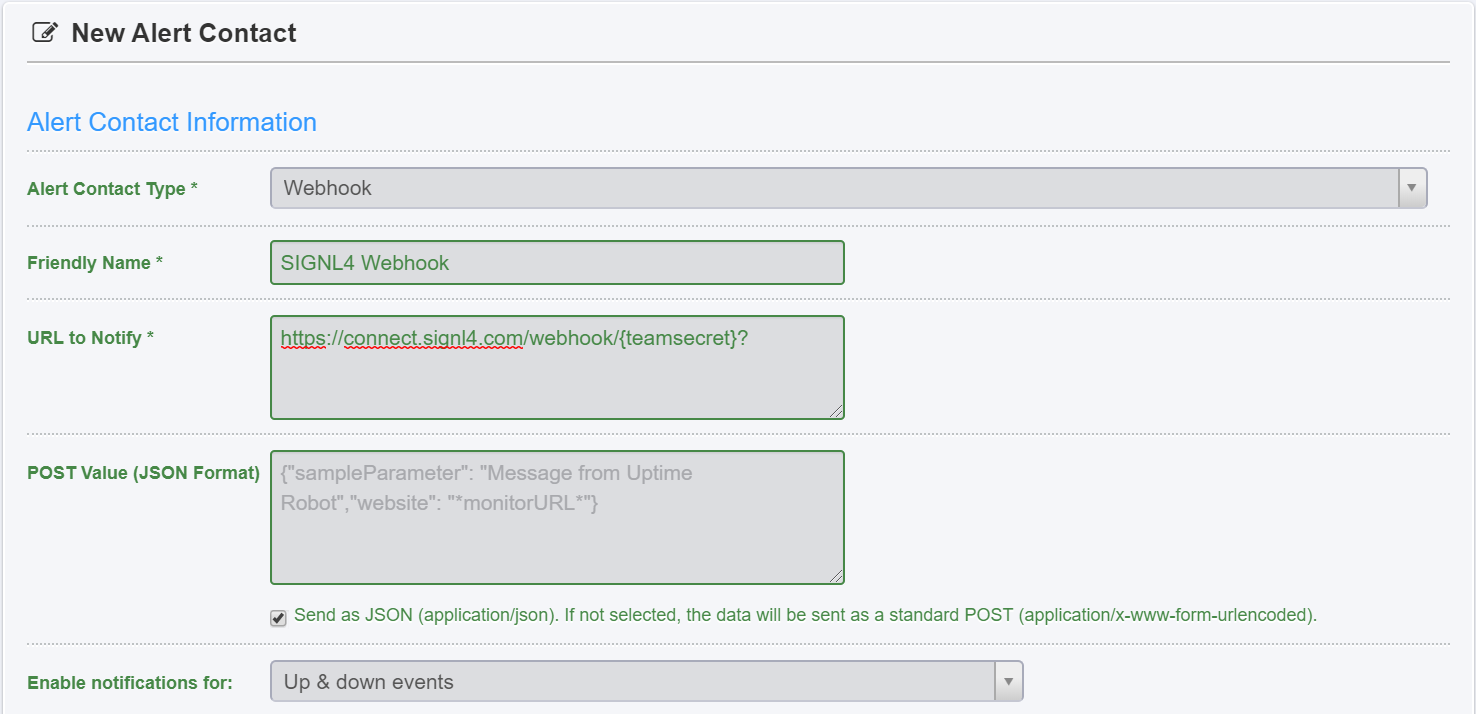
Task: Focus the Friendly Name input field
Action: pos(557,263)
